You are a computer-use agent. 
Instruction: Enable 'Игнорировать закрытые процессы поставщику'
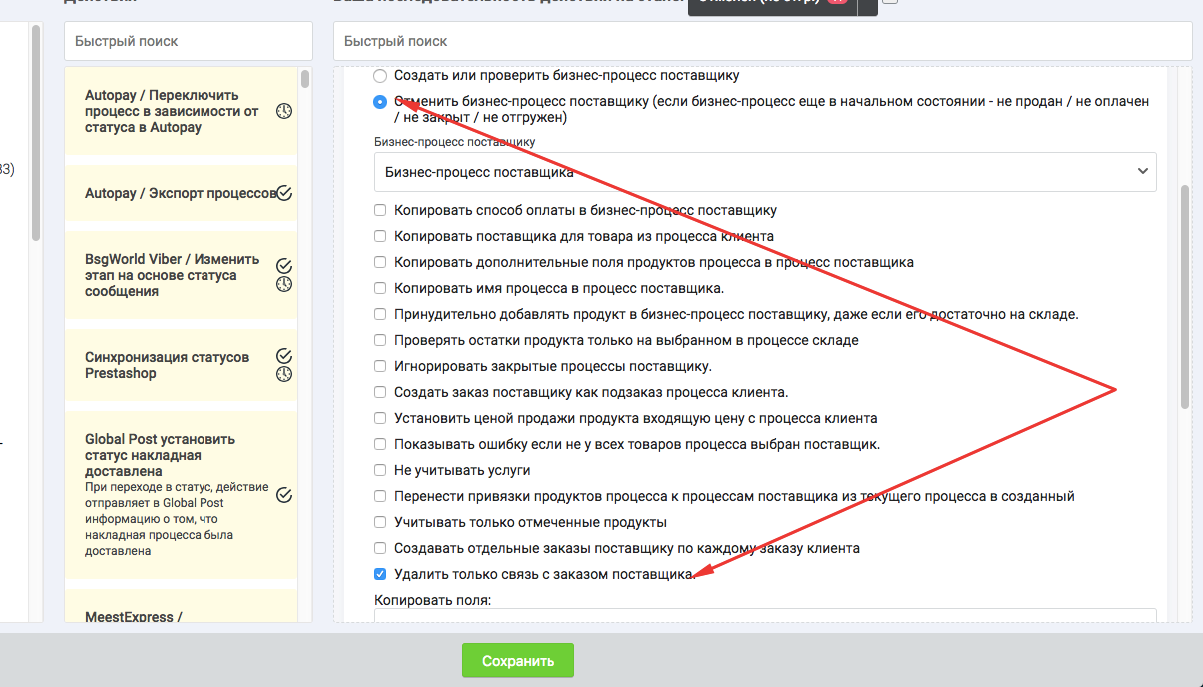[380, 366]
